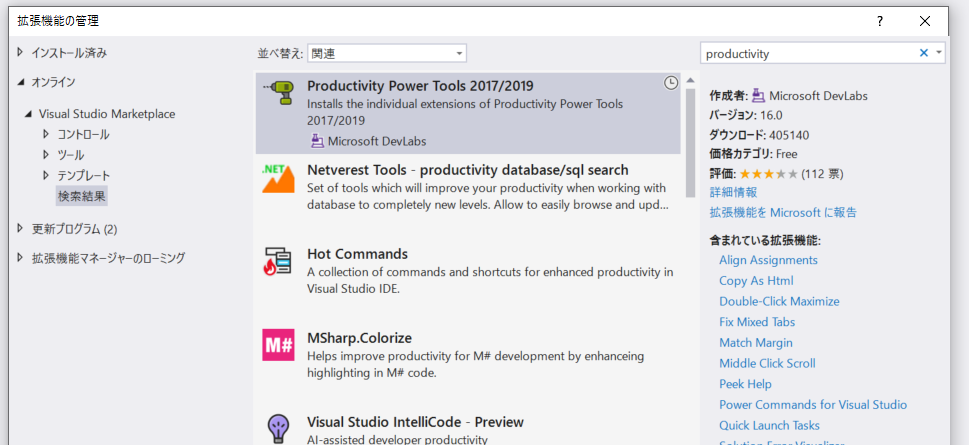The height and width of the screenshot is (445, 969).
Task: Open the Copy As Html link
Action: click(x=756, y=281)
